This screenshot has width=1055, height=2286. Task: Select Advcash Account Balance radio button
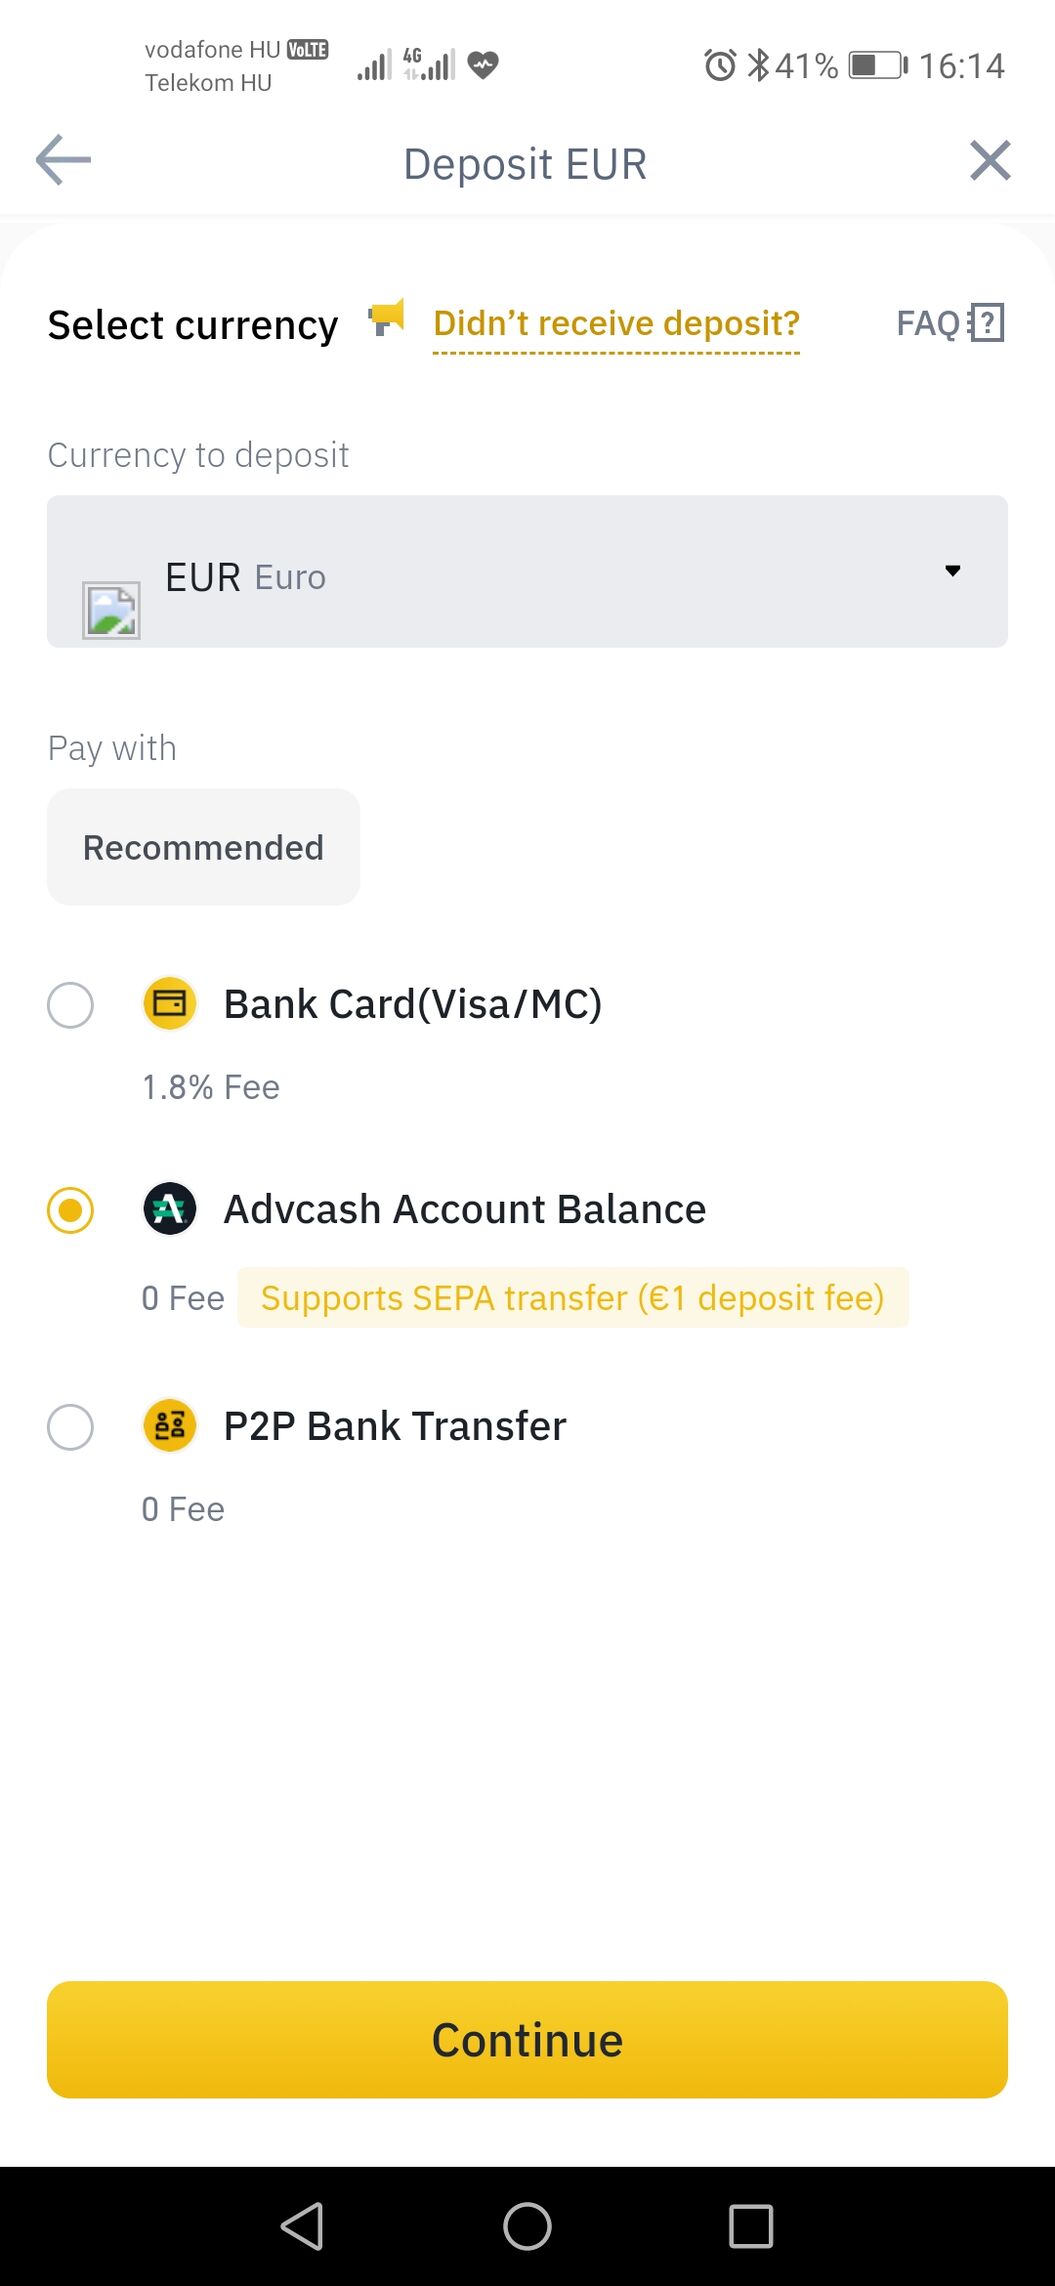(70, 1210)
